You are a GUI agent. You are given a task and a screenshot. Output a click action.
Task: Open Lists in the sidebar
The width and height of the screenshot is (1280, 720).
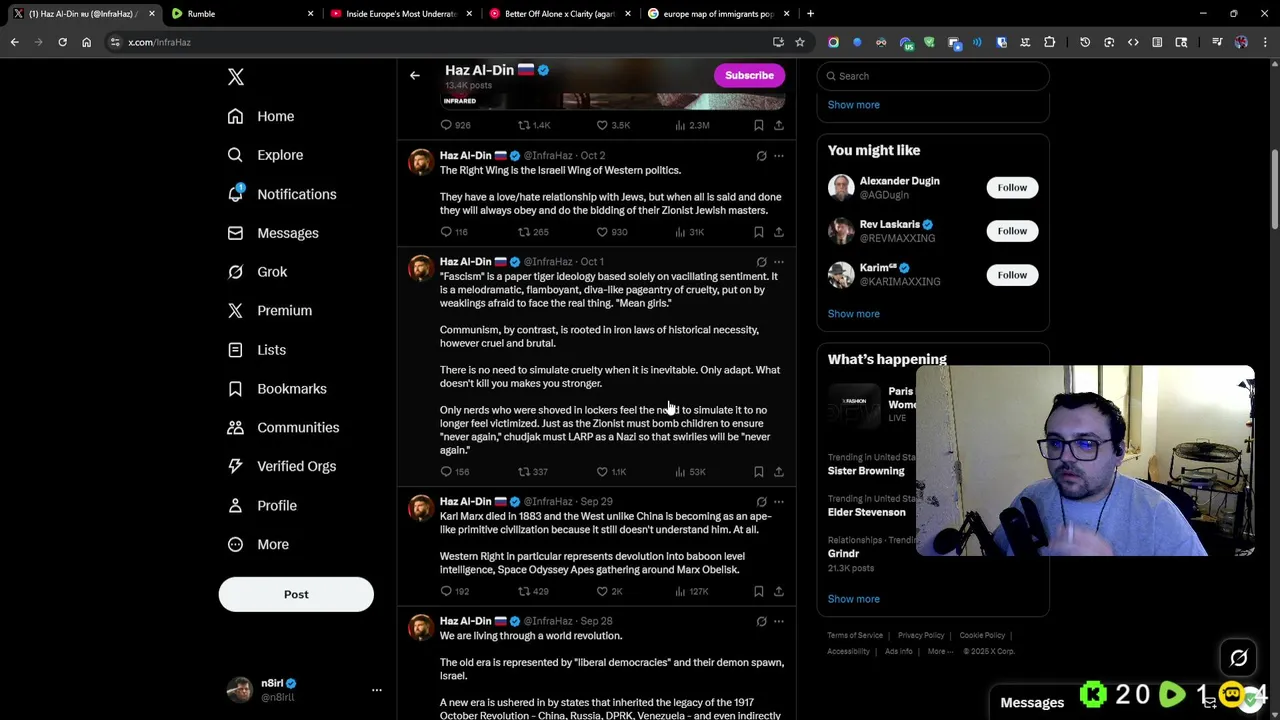[x=257, y=350]
